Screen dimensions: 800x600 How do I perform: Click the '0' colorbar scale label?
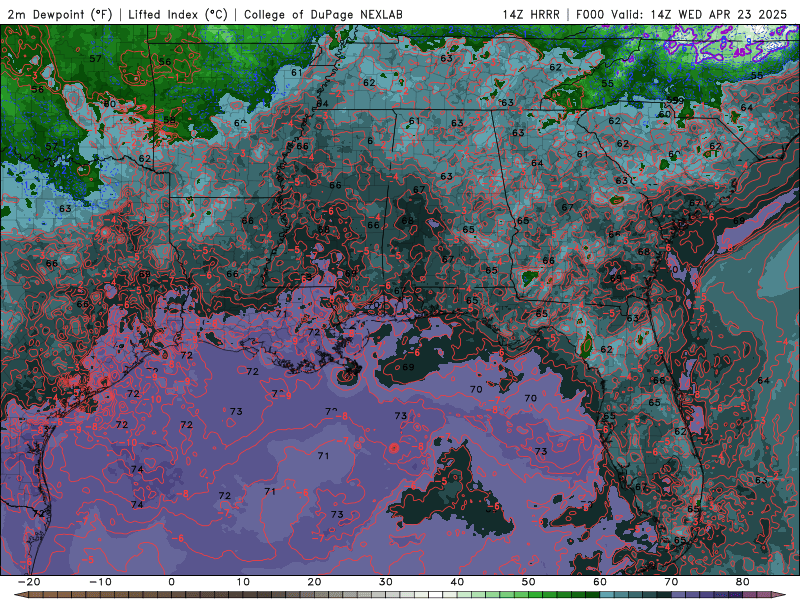[x=171, y=582]
